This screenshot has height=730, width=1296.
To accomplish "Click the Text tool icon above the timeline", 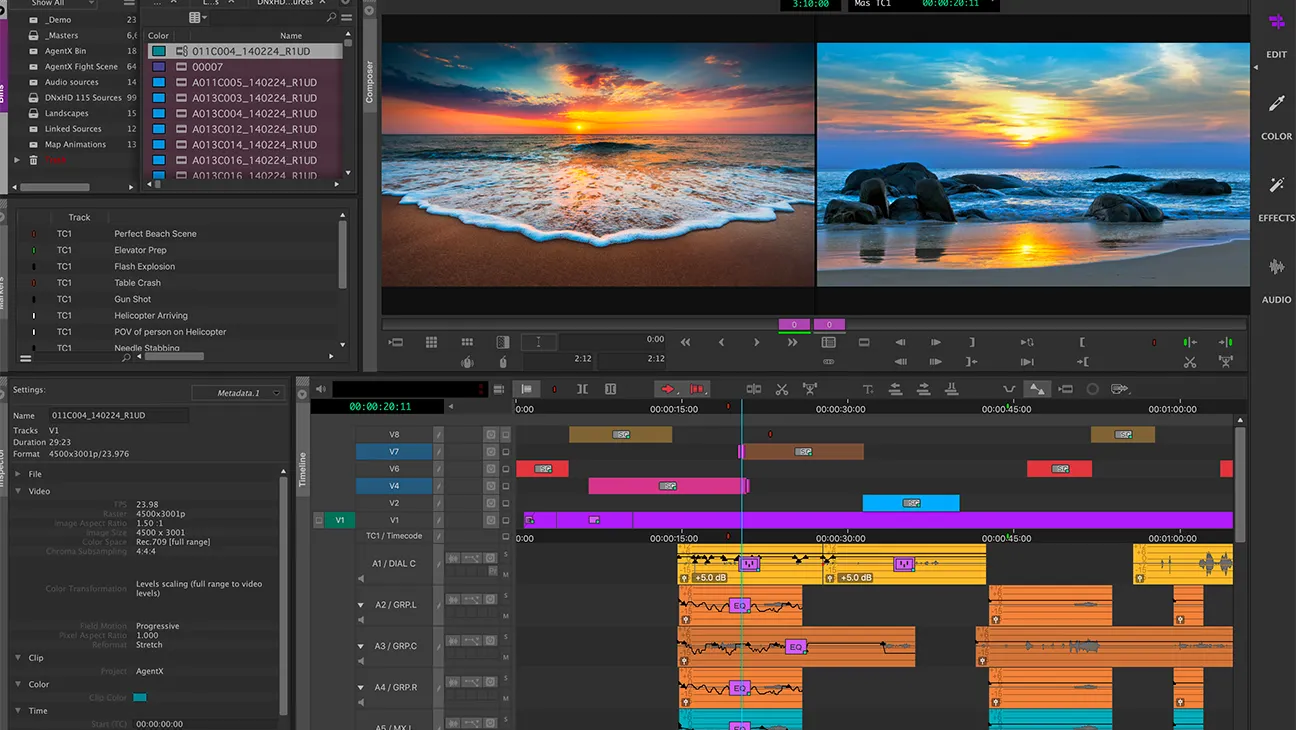I will pyautogui.click(x=868, y=389).
